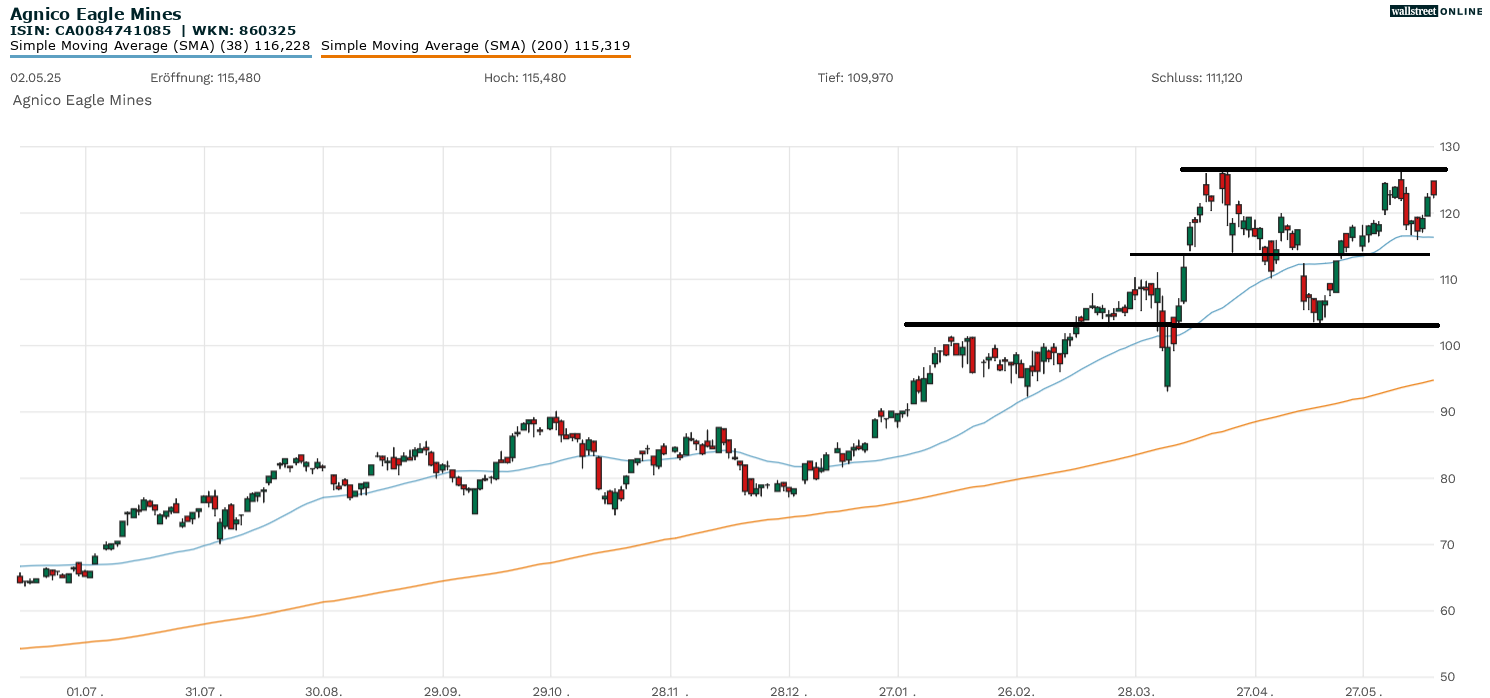Click the Hoch 115,480 value

525,78
